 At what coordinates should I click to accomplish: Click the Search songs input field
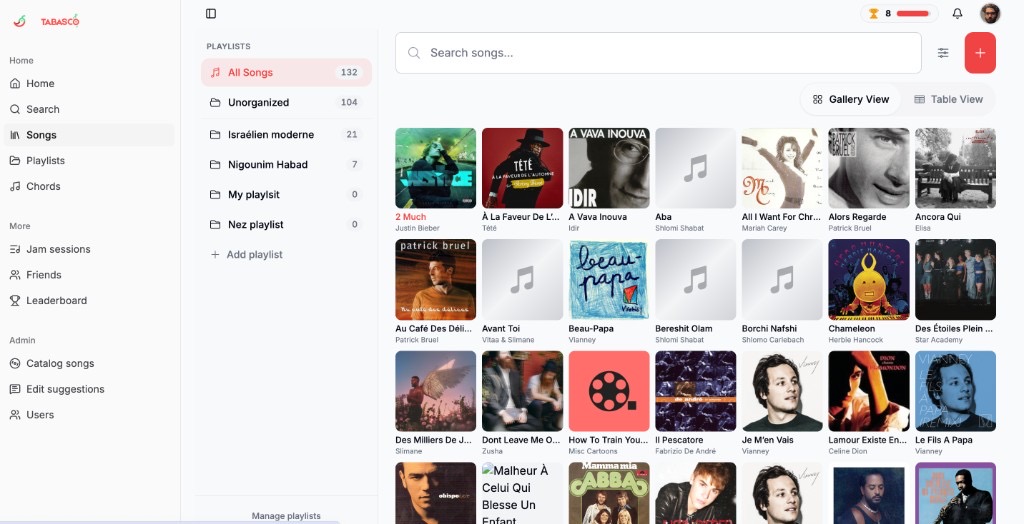(658, 53)
